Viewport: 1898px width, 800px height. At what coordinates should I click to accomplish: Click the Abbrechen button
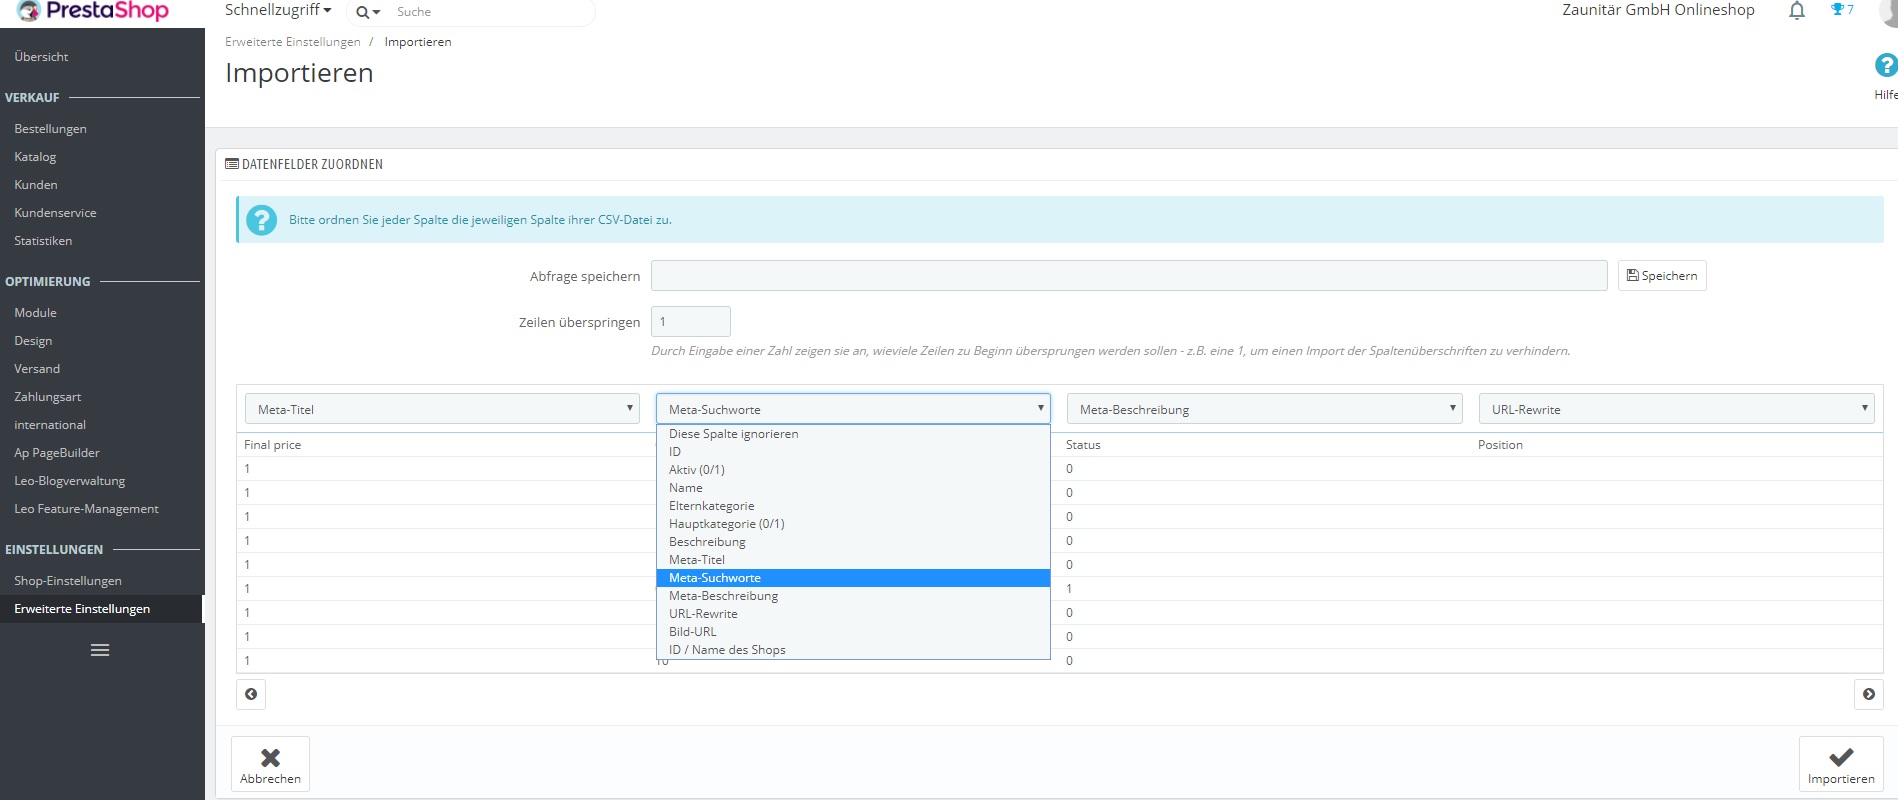point(270,764)
